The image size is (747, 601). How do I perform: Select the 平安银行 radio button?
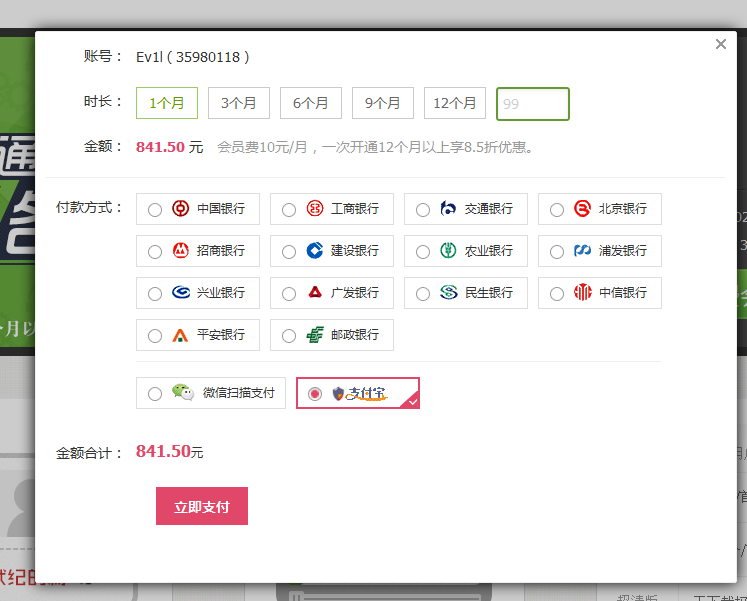coord(155,336)
